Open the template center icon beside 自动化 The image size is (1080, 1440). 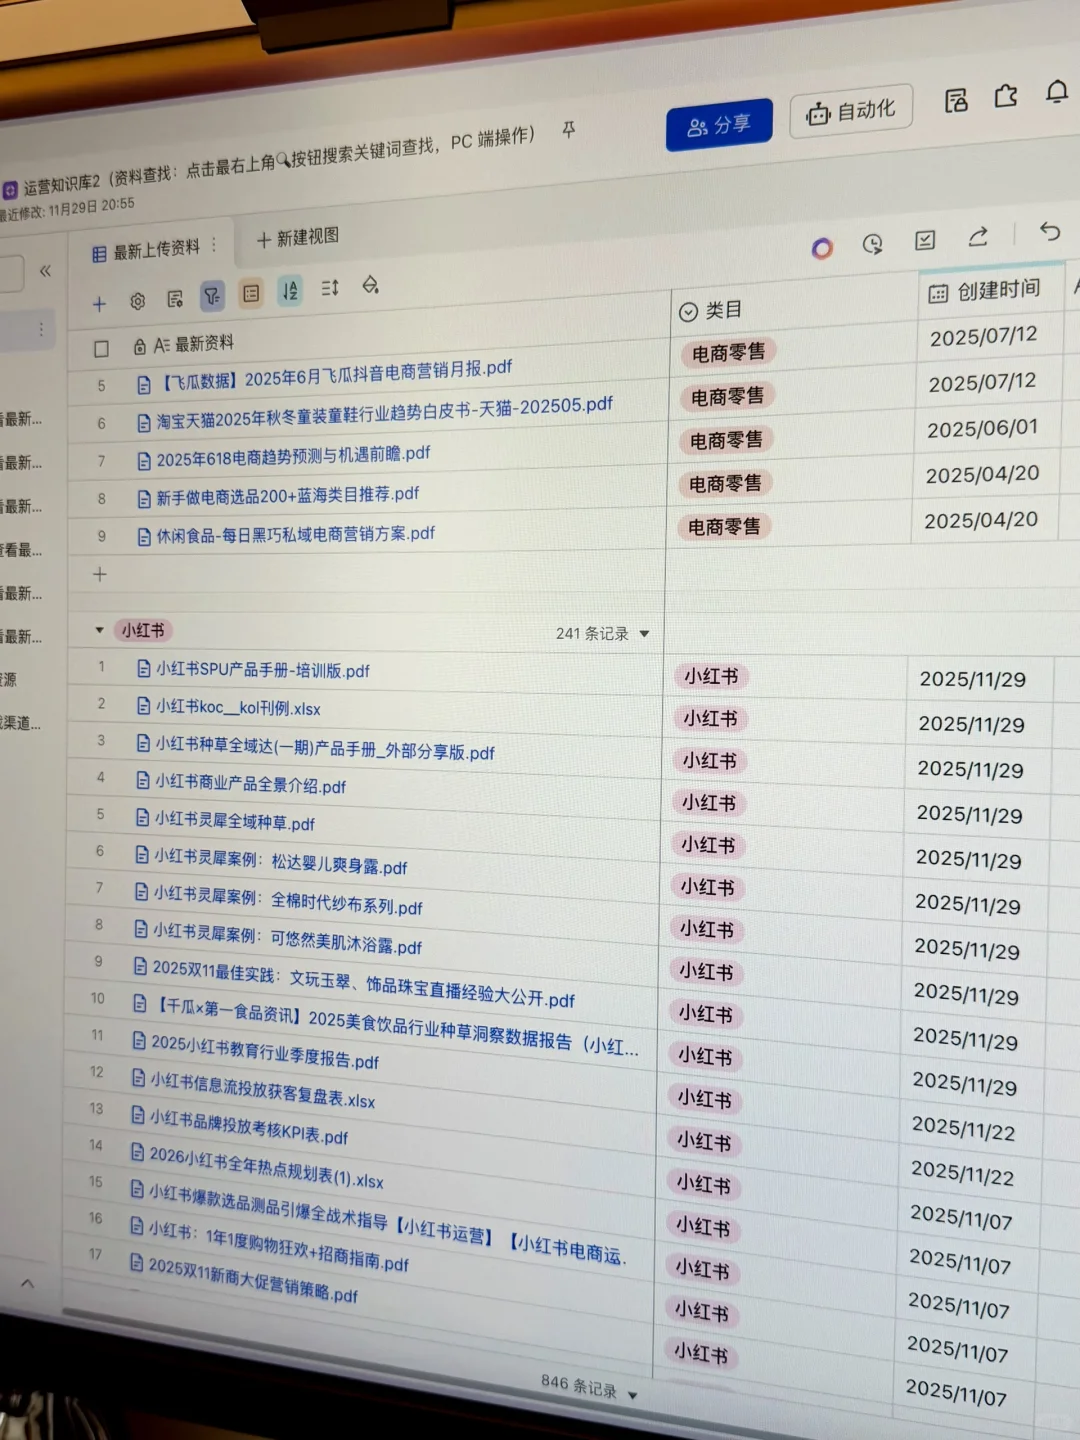click(956, 100)
